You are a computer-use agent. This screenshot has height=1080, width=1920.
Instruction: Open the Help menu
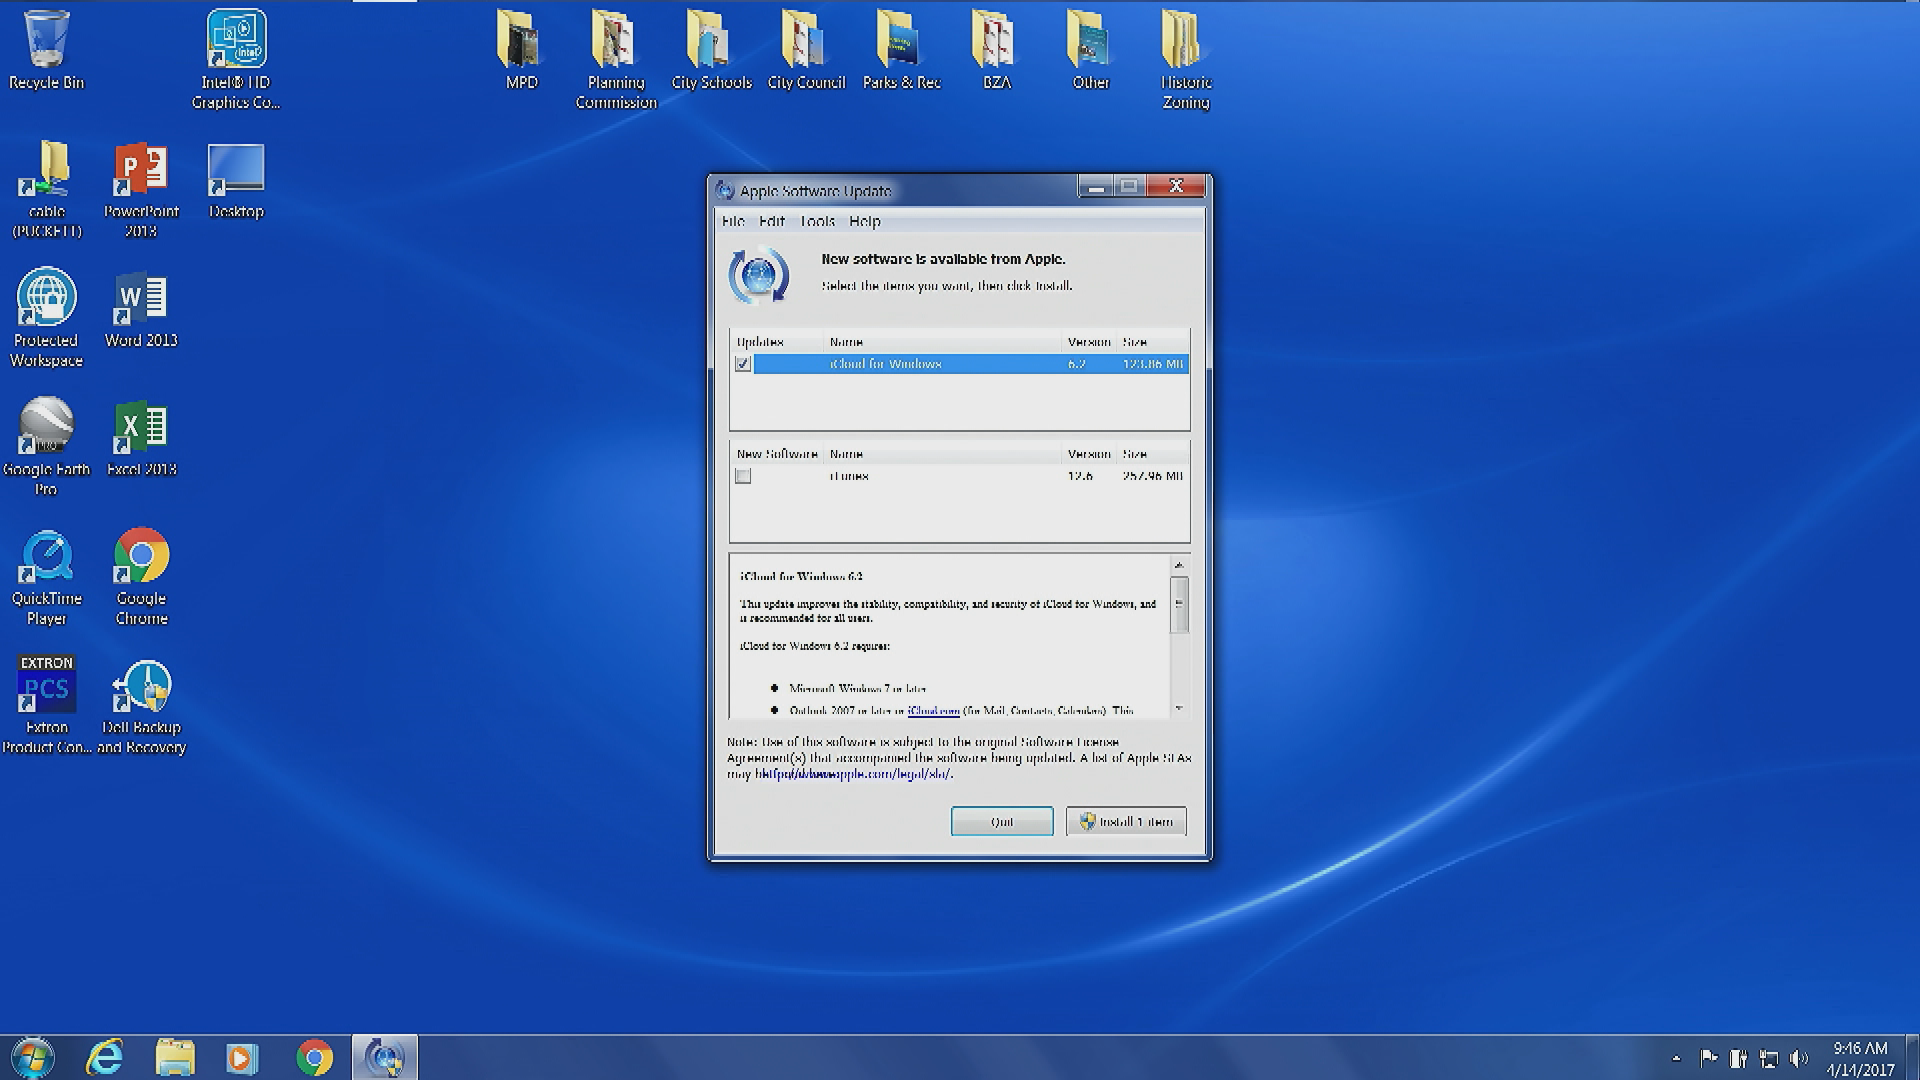(864, 221)
